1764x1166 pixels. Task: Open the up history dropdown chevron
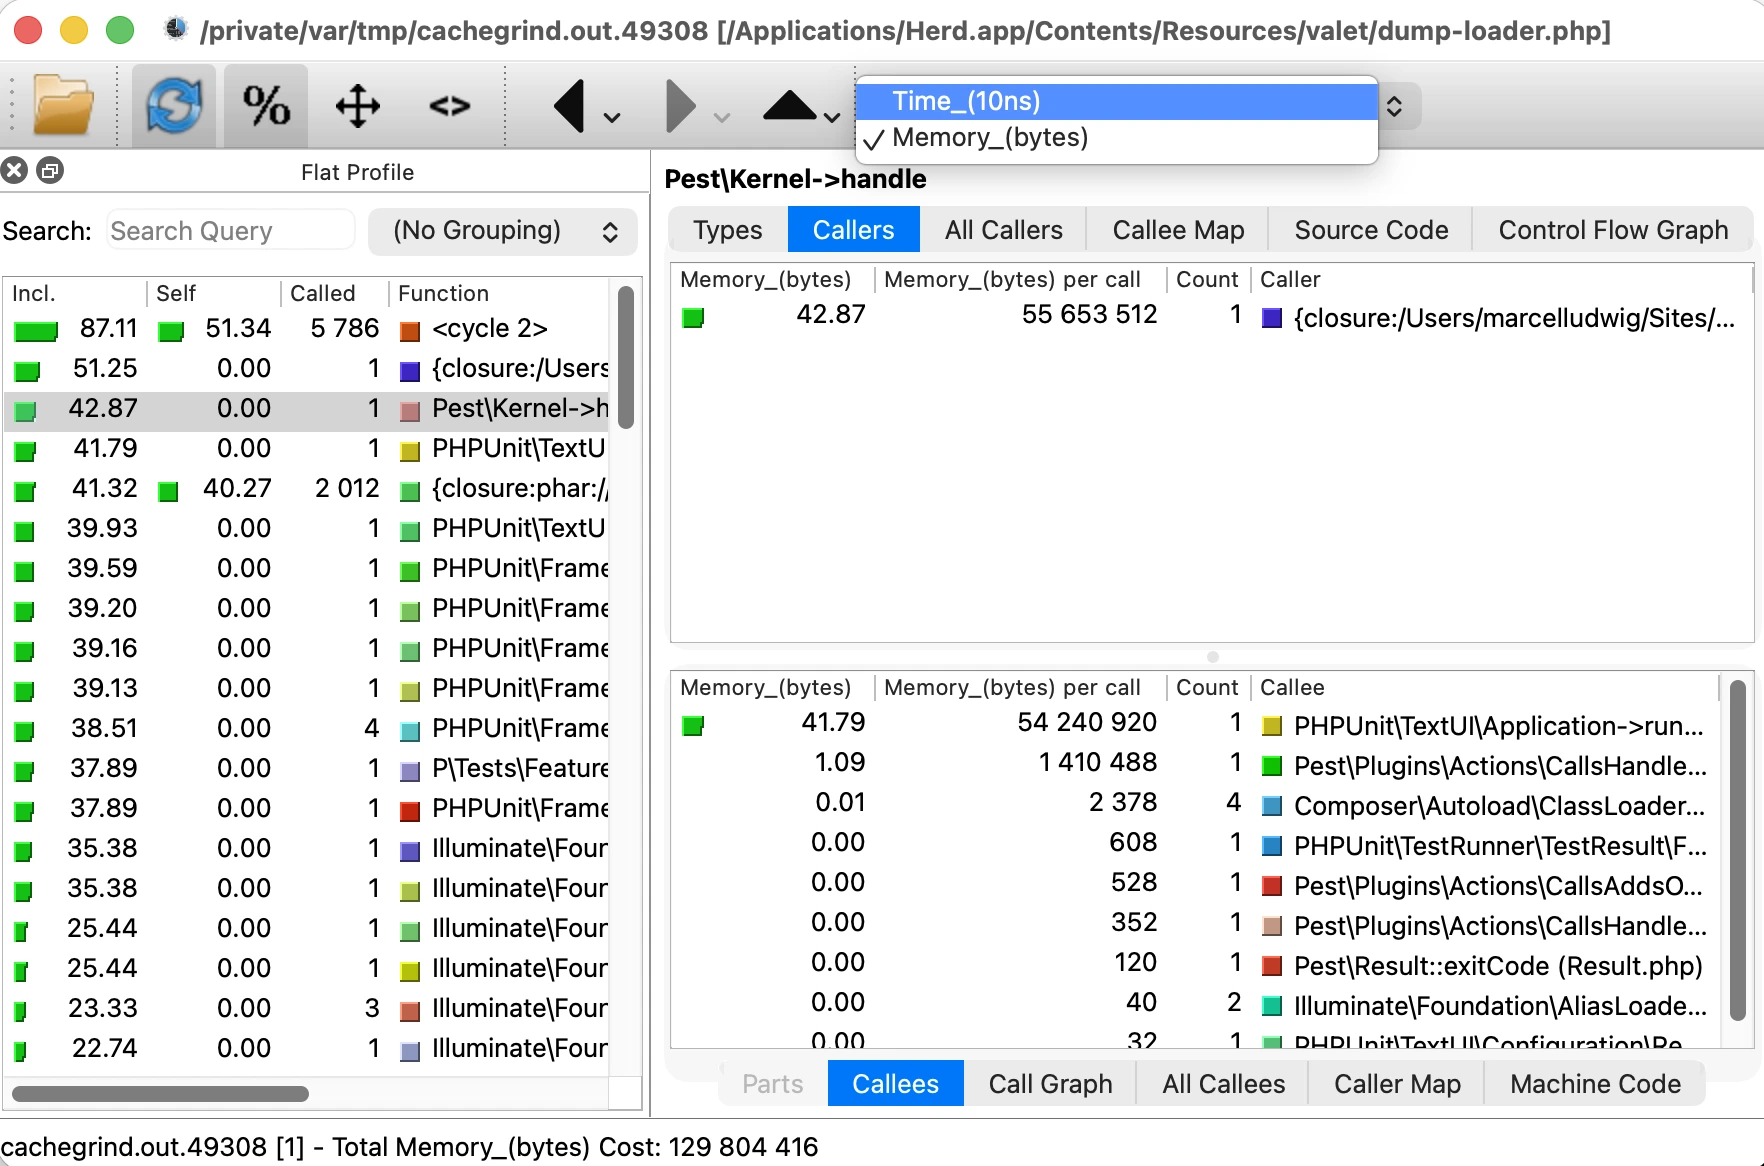pyautogui.click(x=832, y=118)
